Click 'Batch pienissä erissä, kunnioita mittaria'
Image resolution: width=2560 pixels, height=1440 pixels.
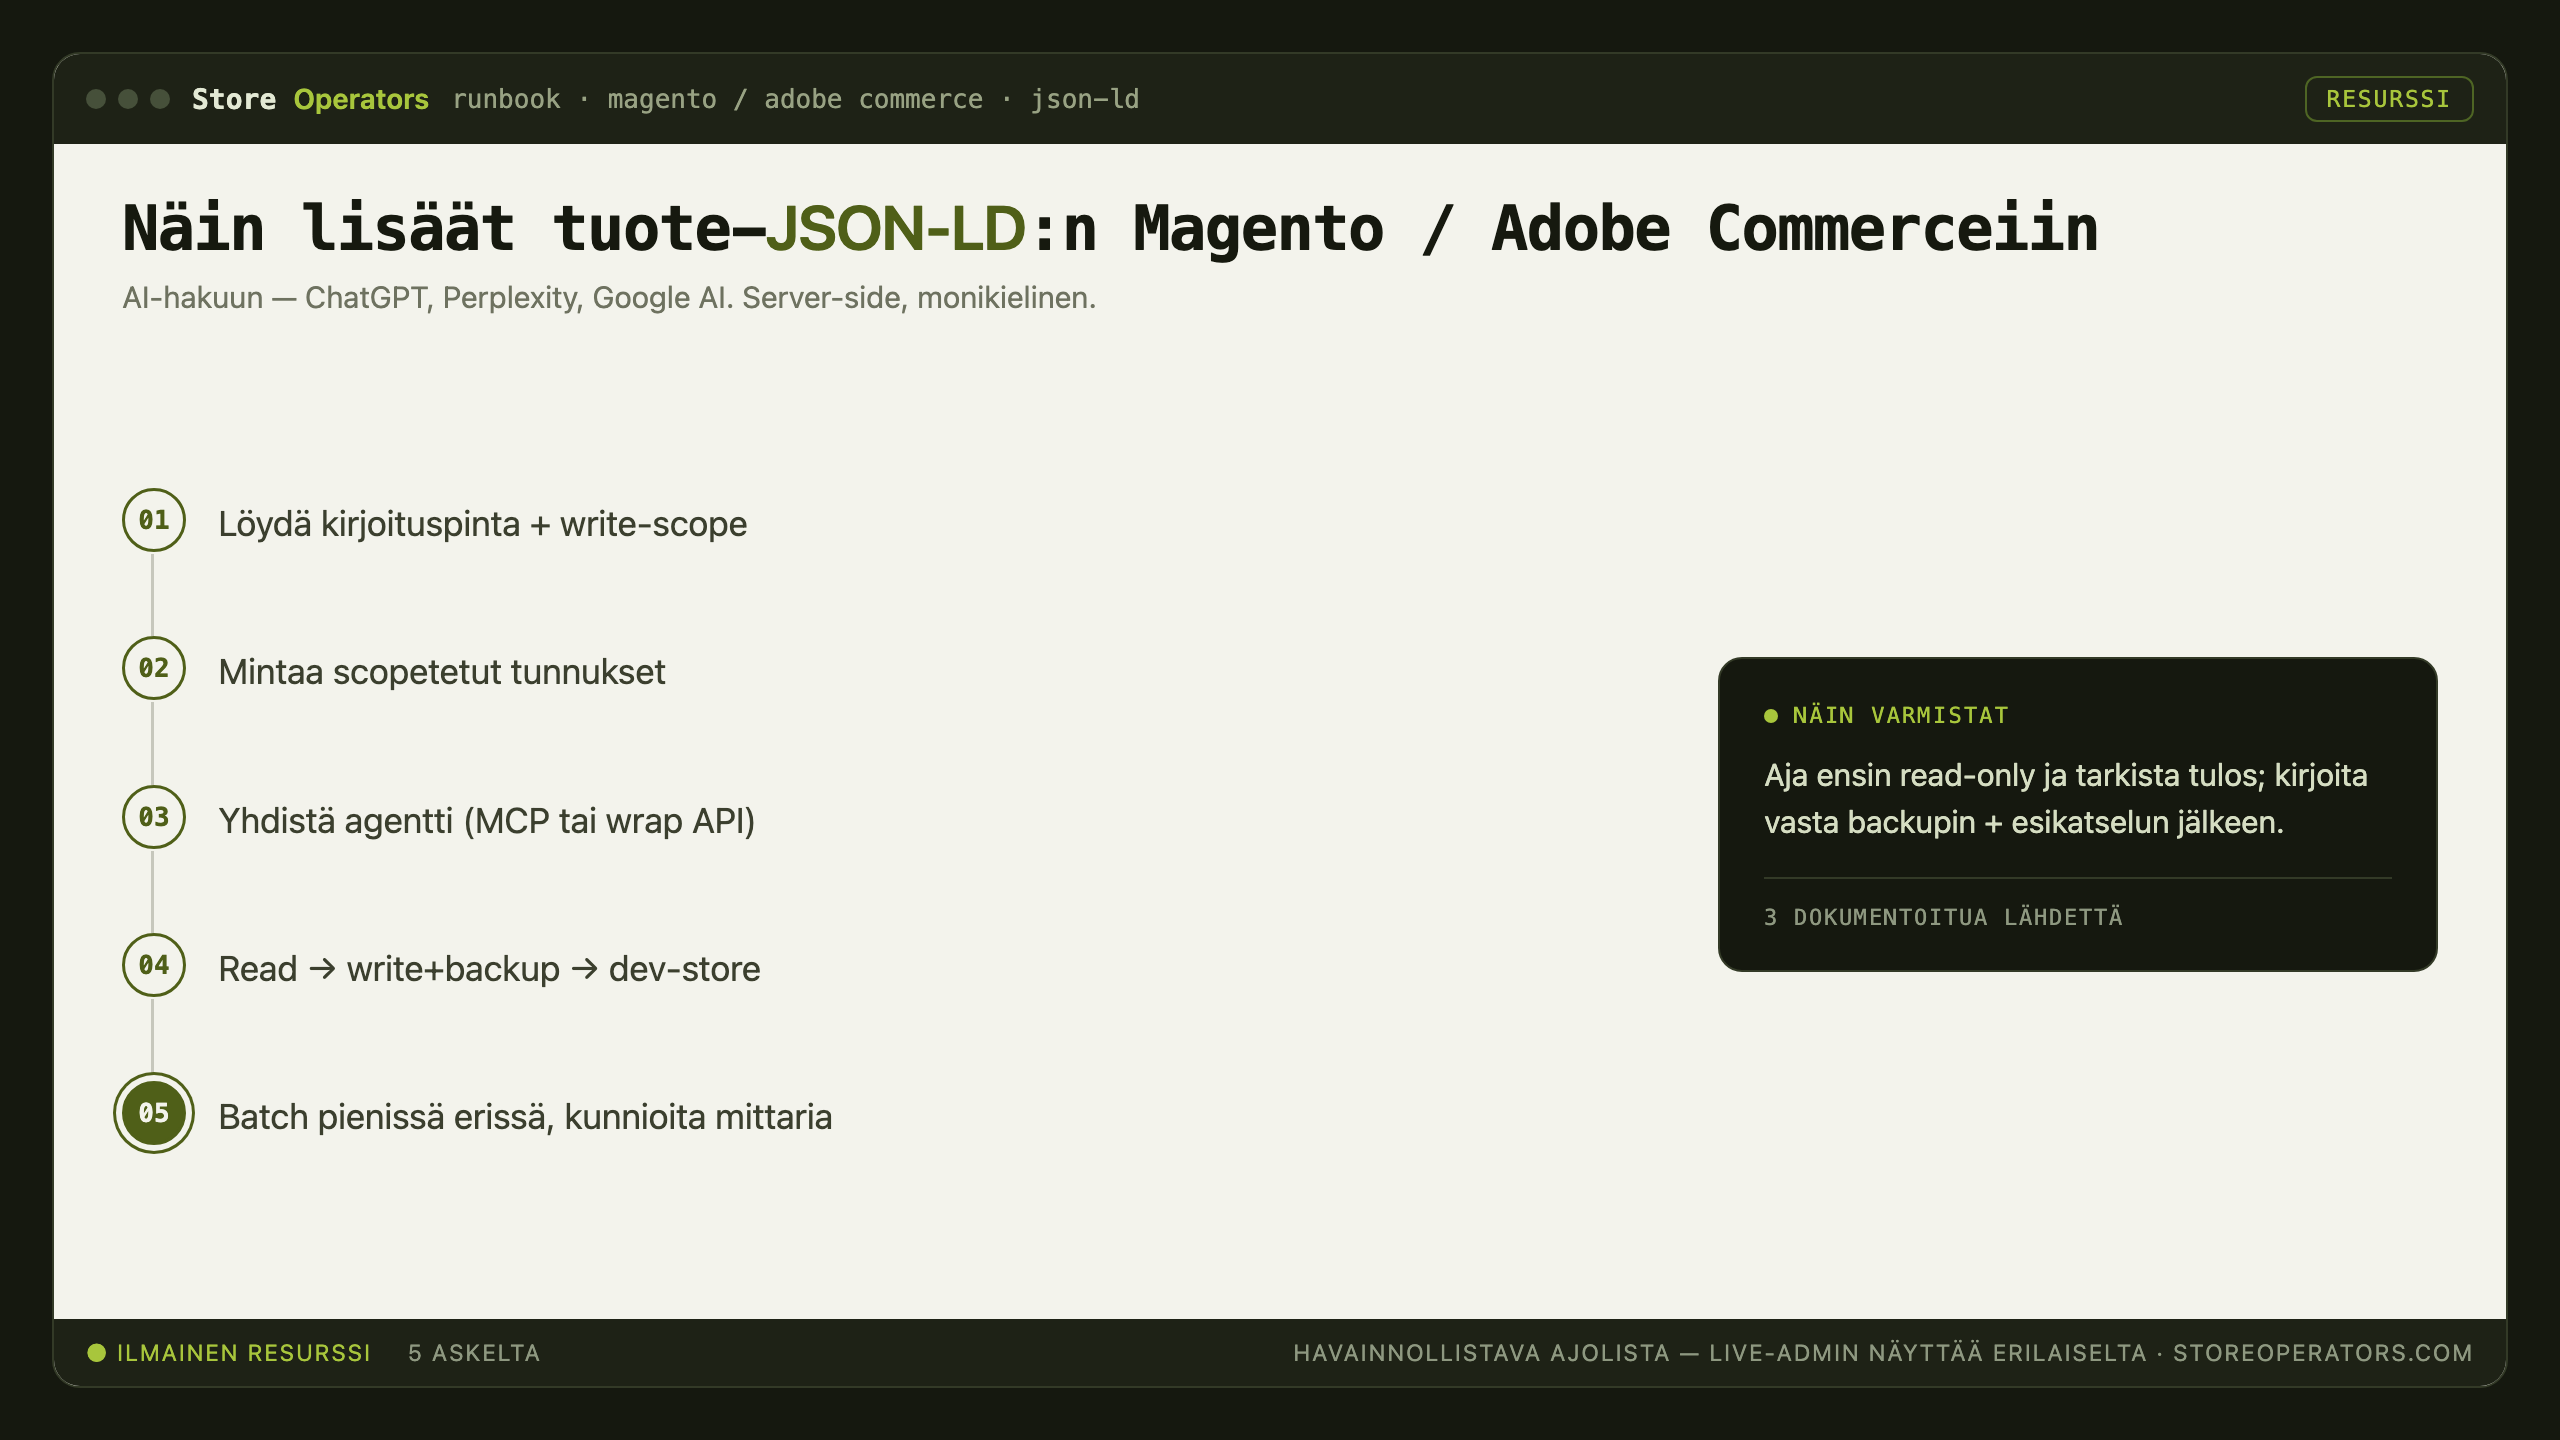(x=525, y=1117)
